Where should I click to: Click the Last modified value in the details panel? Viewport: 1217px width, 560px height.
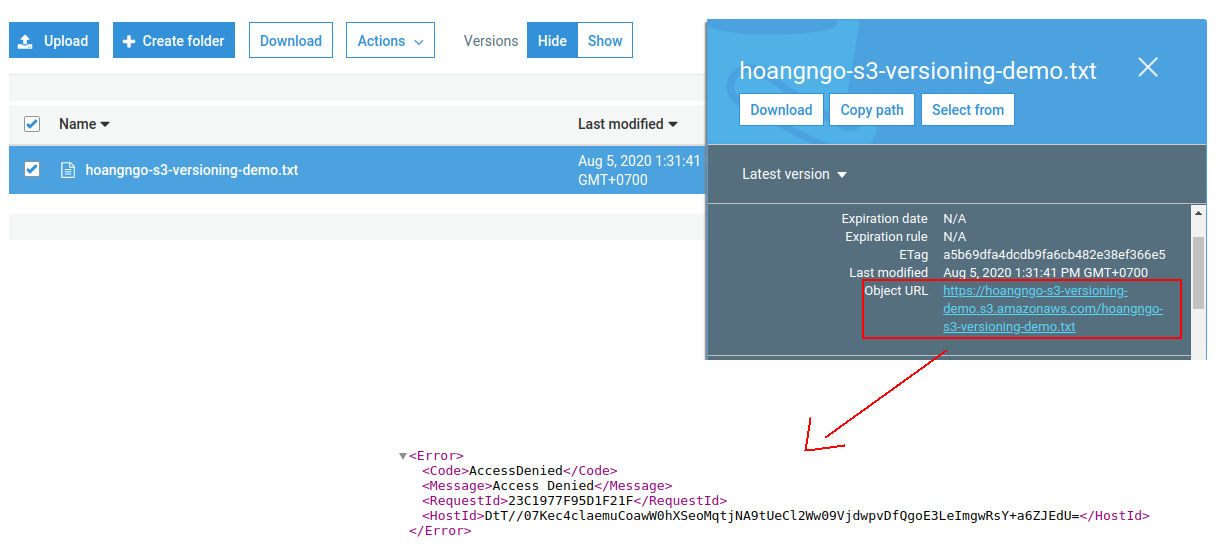1045,273
